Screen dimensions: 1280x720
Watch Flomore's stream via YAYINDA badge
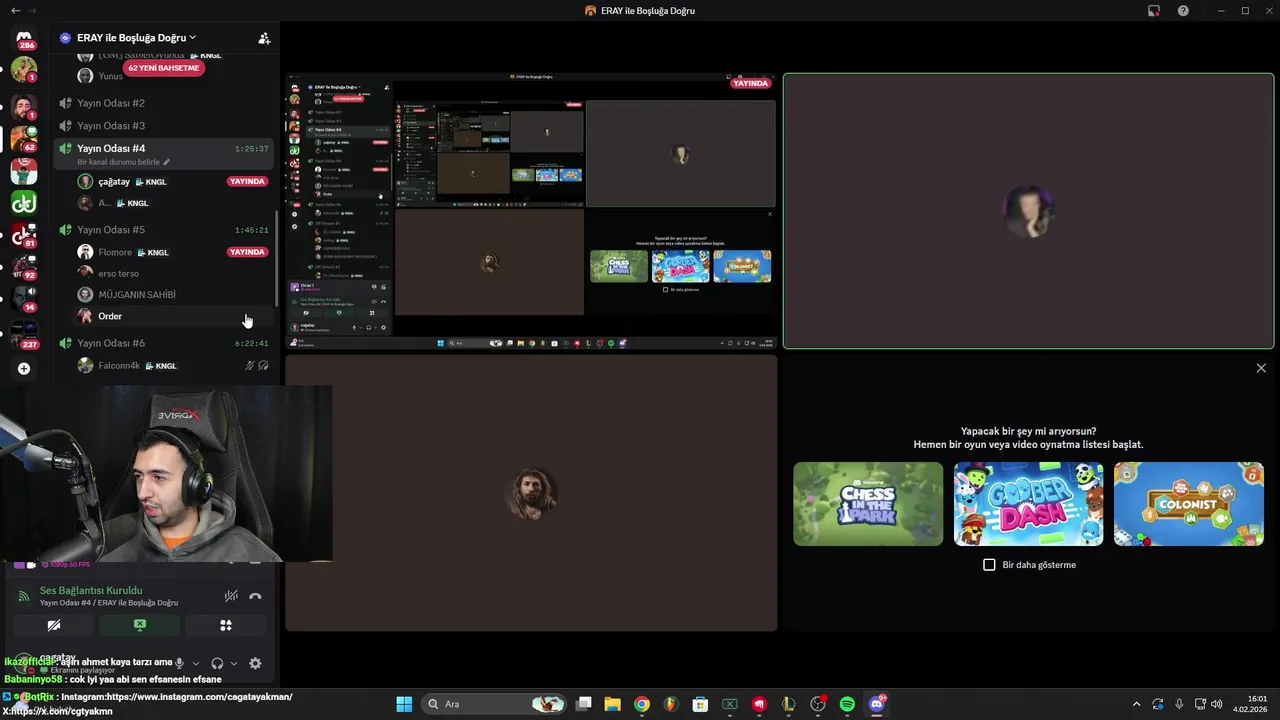point(247,252)
